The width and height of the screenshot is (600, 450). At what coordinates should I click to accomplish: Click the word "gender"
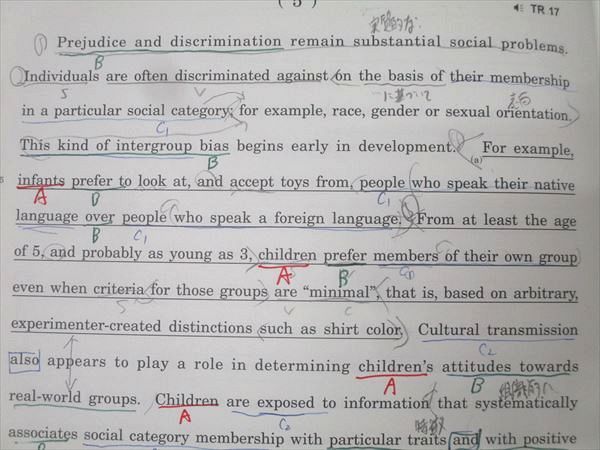click(x=395, y=112)
